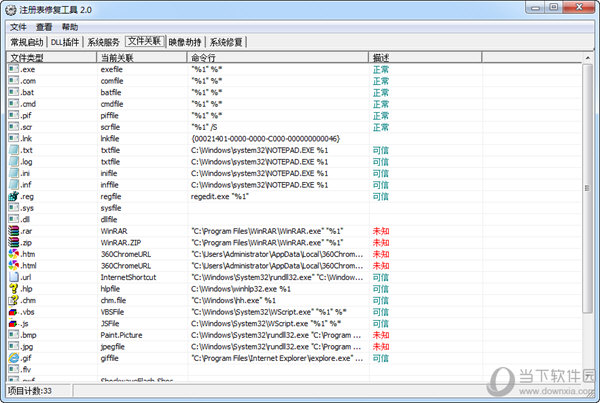Click the .exe file type icon

click(x=14, y=69)
